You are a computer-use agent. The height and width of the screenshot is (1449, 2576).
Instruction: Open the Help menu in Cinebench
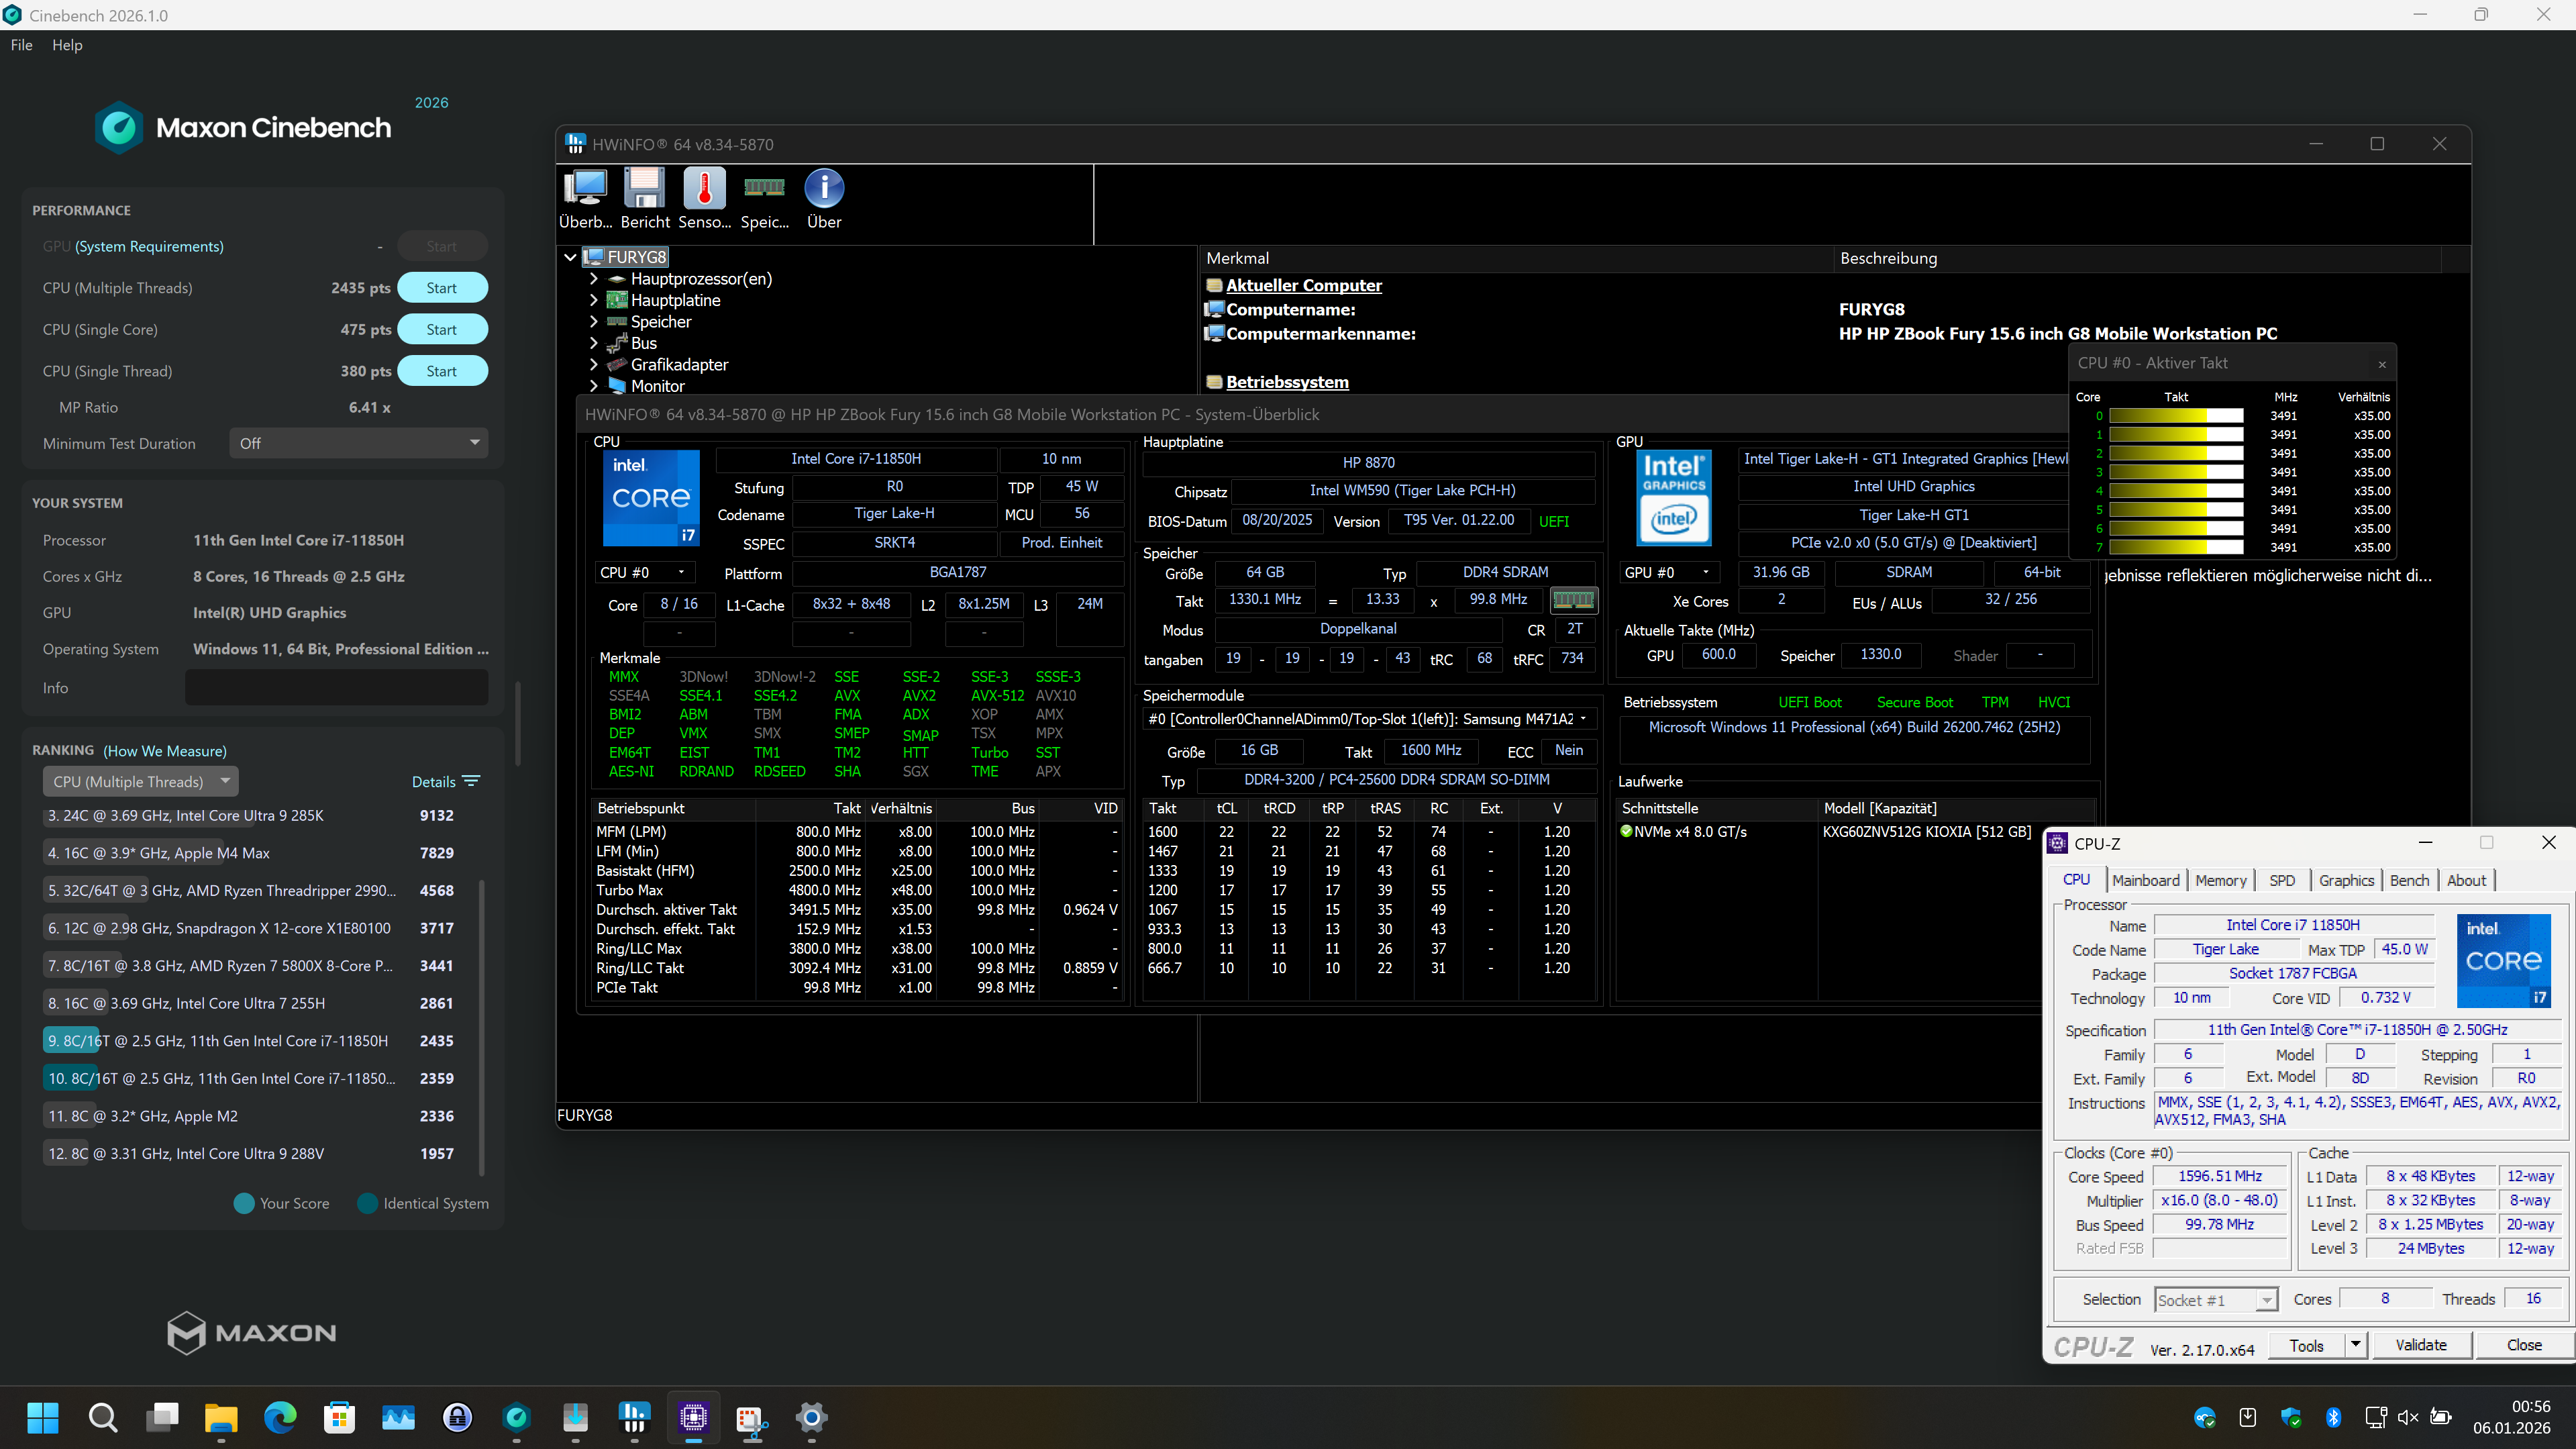point(67,45)
